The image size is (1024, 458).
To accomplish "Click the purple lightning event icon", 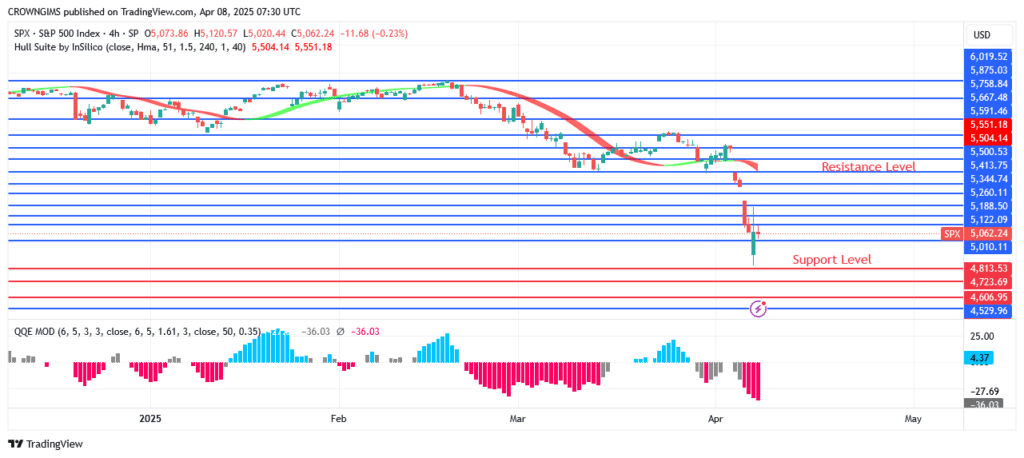I will pos(758,308).
